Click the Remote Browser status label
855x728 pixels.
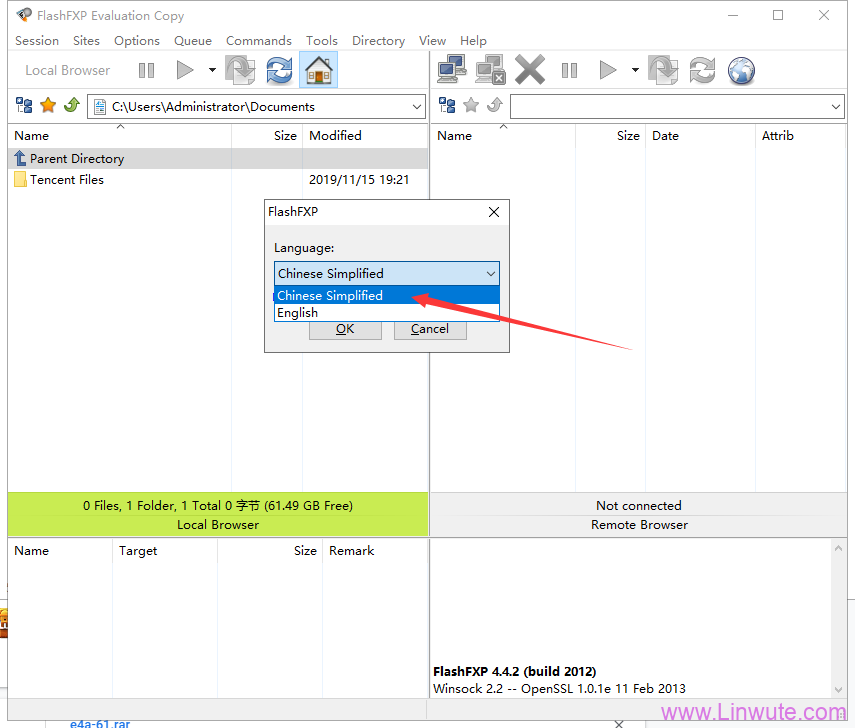639,525
